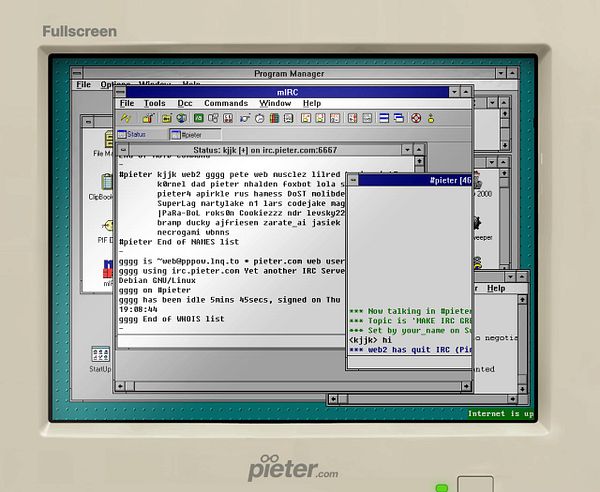Click the Received Files toolbar icon

coord(352,118)
